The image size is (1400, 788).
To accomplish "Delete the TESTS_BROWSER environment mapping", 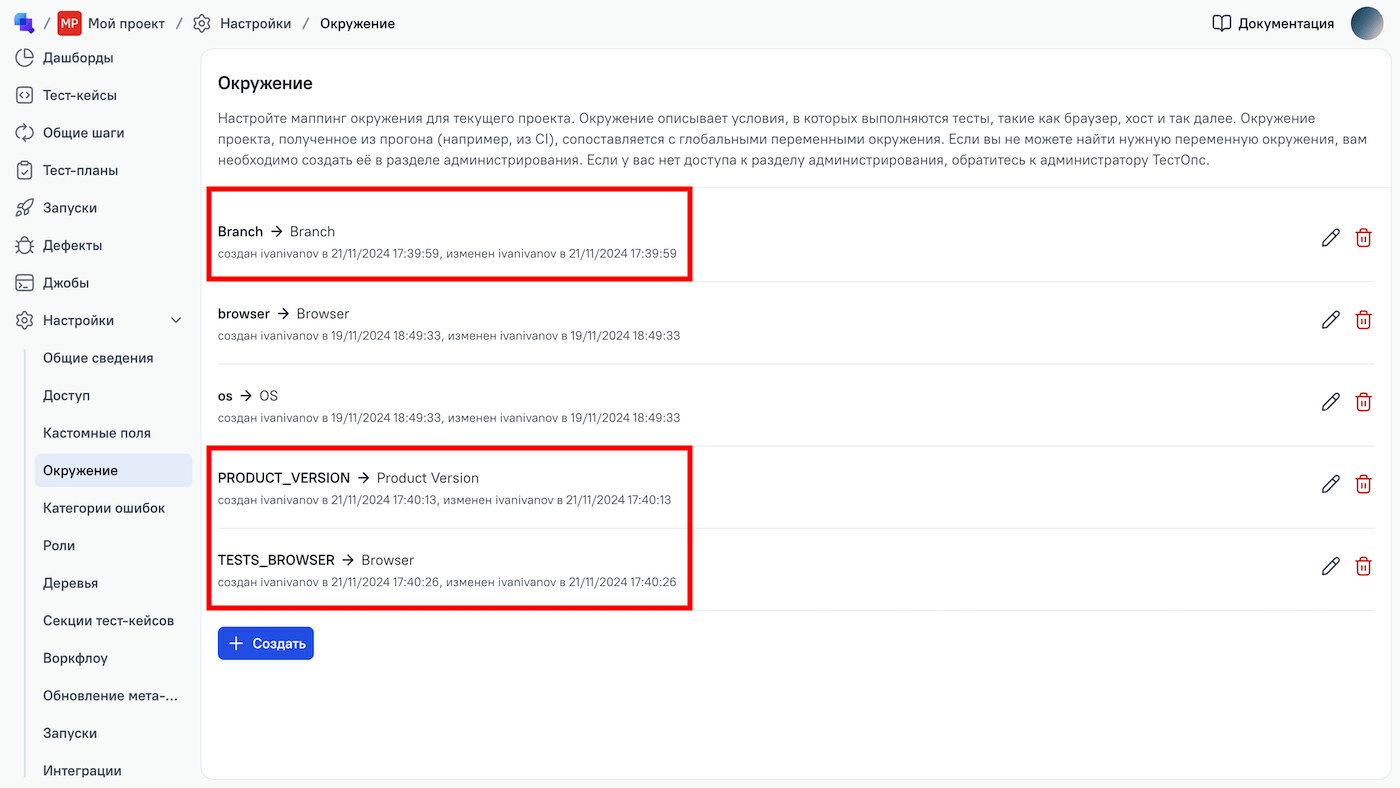I will click(1363, 566).
